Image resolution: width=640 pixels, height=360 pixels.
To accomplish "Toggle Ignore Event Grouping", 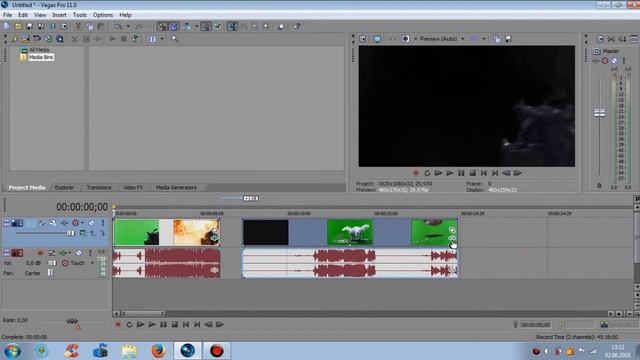I will pyautogui.click(x=218, y=27).
